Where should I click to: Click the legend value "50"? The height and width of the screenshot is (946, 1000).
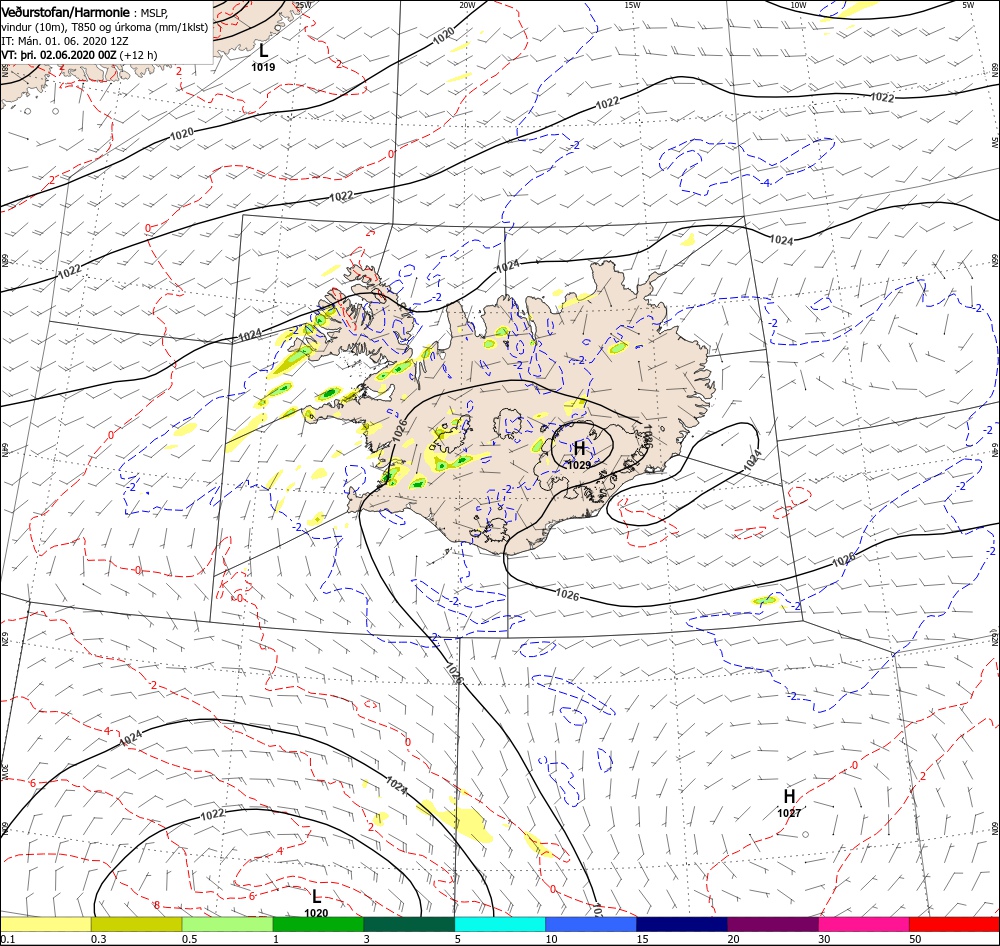pos(916,939)
